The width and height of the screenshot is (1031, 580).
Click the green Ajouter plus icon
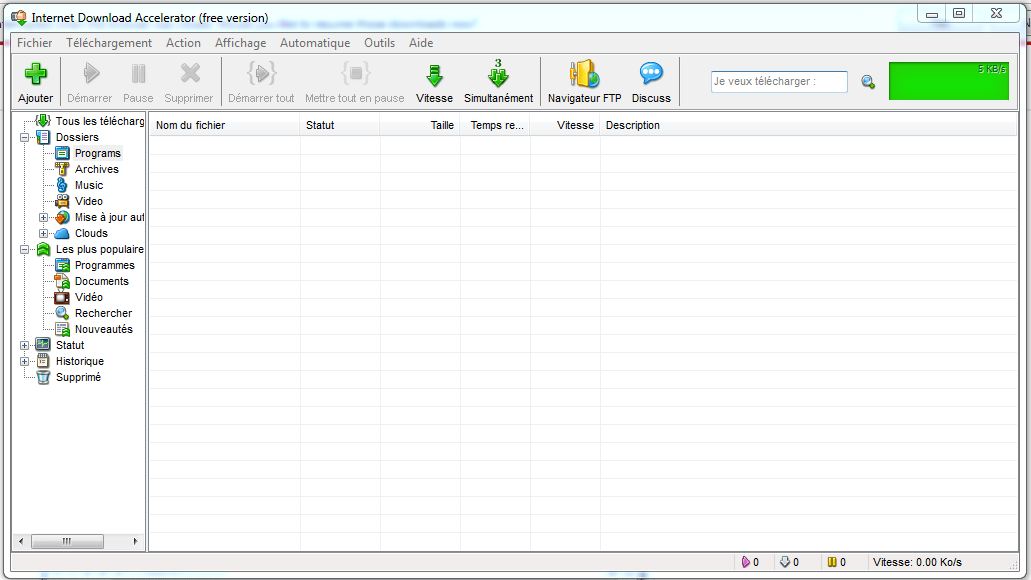pyautogui.click(x=36, y=74)
